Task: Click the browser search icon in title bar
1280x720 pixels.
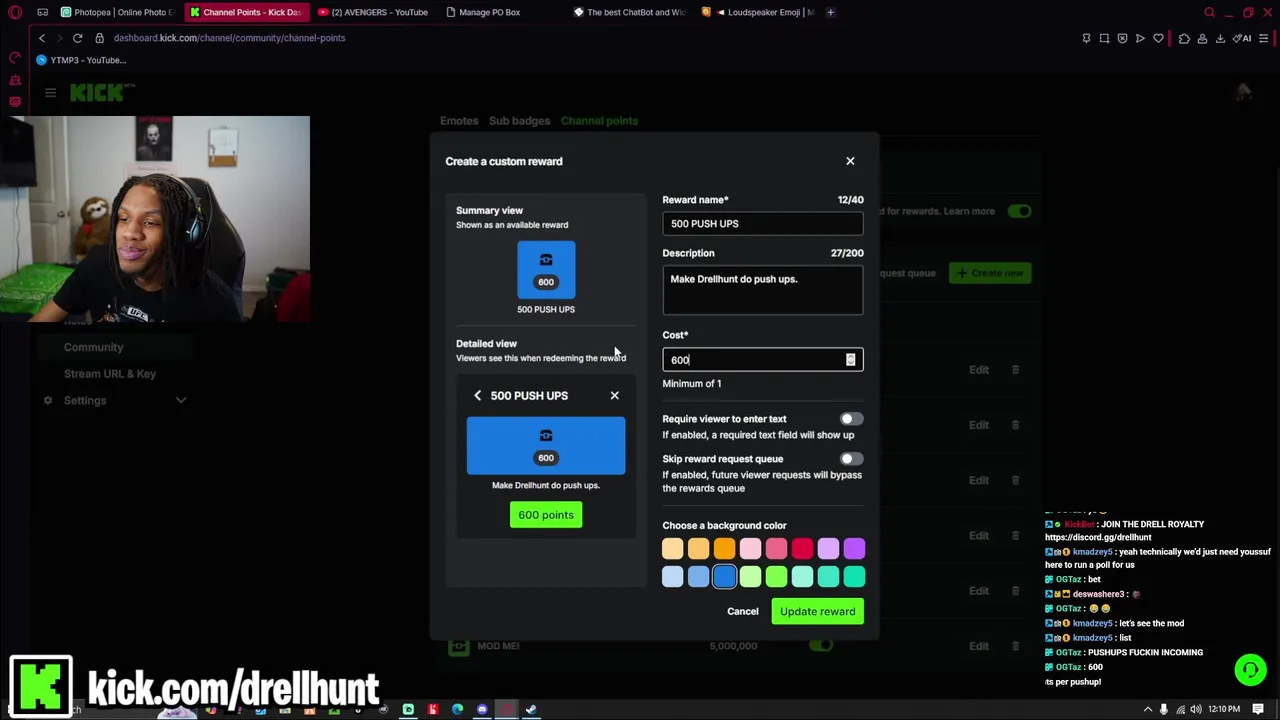Action: pos(1209,12)
